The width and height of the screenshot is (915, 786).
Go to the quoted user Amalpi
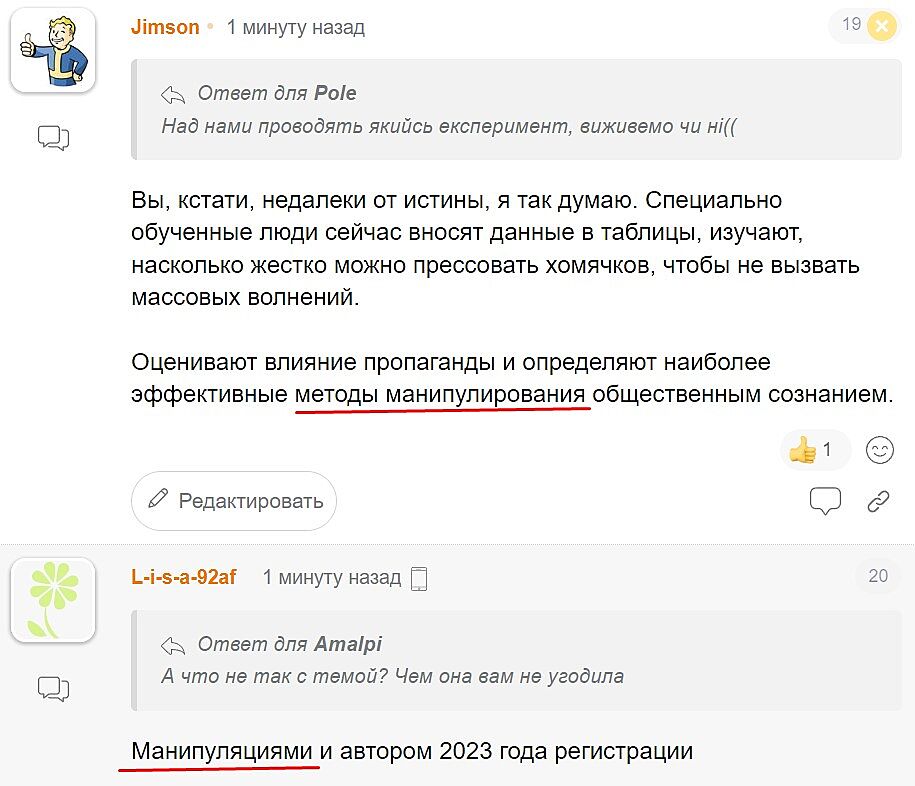pos(348,644)
